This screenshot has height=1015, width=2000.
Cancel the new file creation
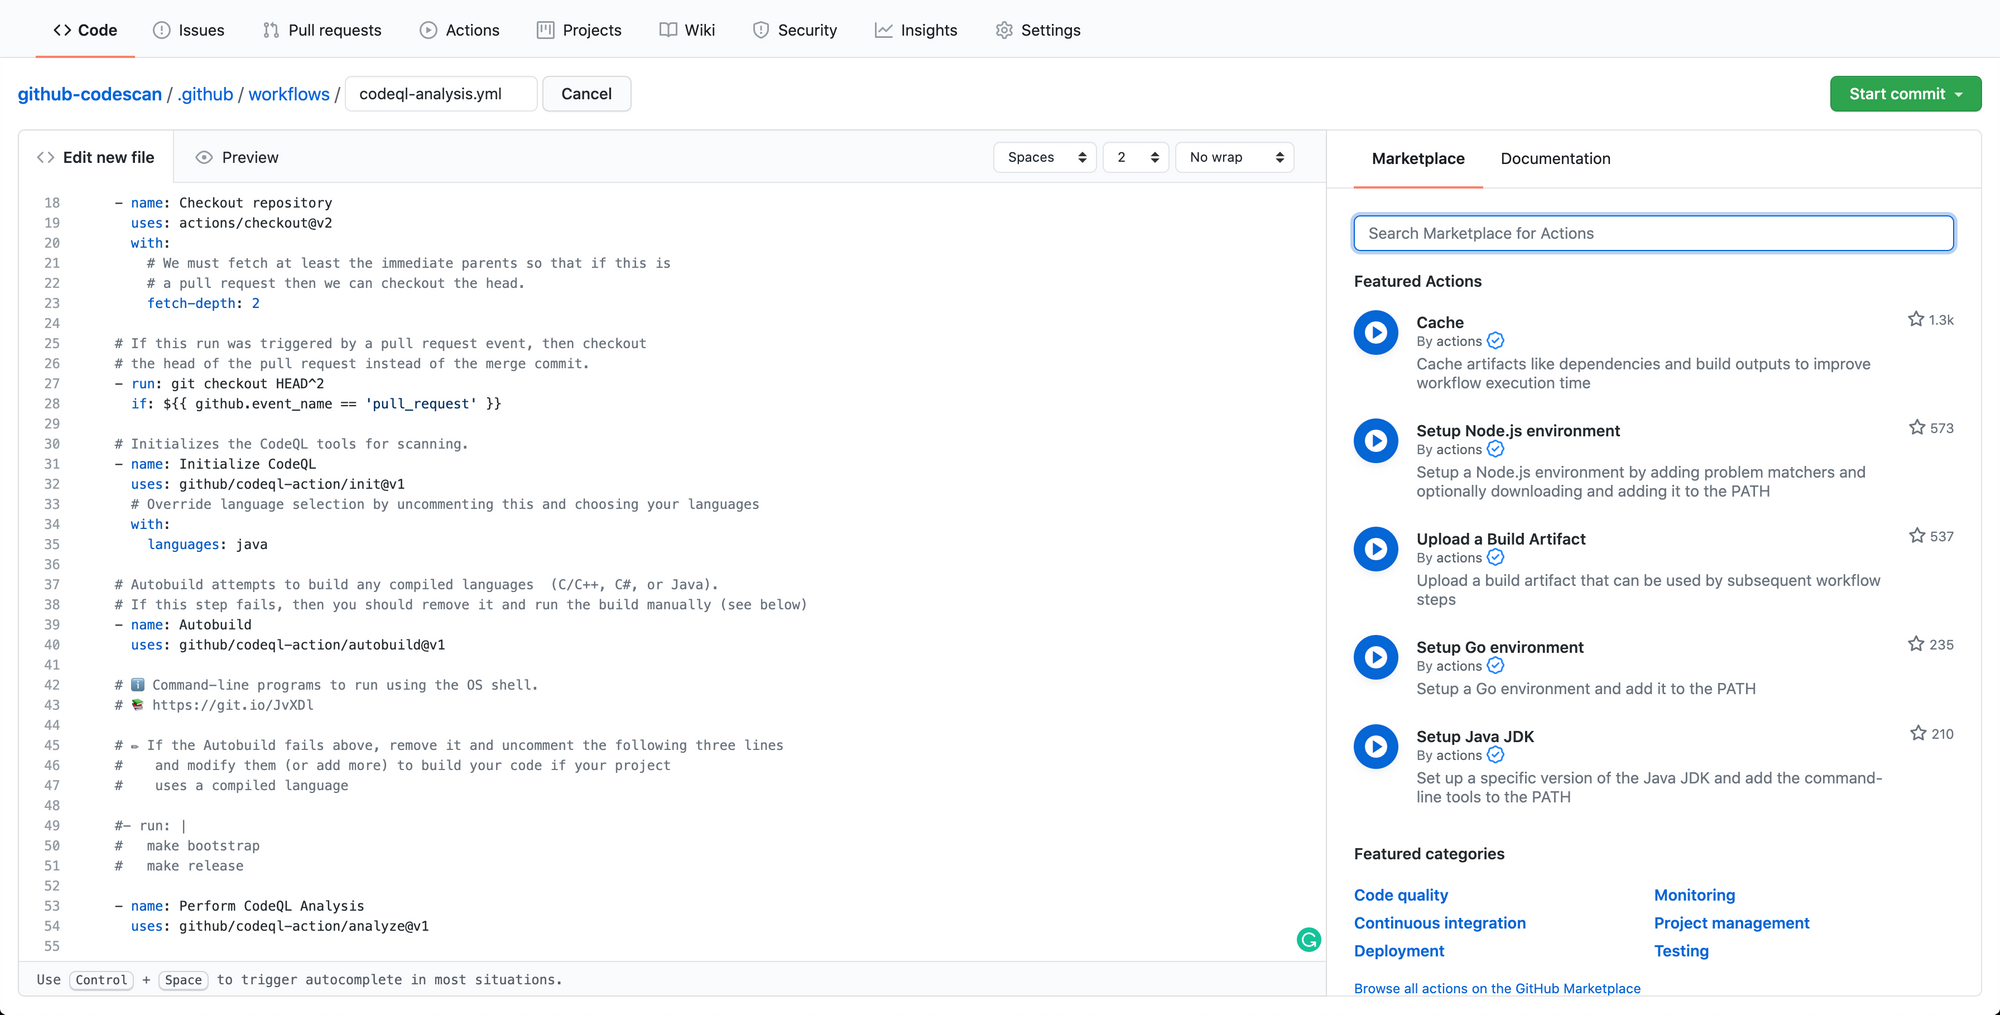click(587, 94)
